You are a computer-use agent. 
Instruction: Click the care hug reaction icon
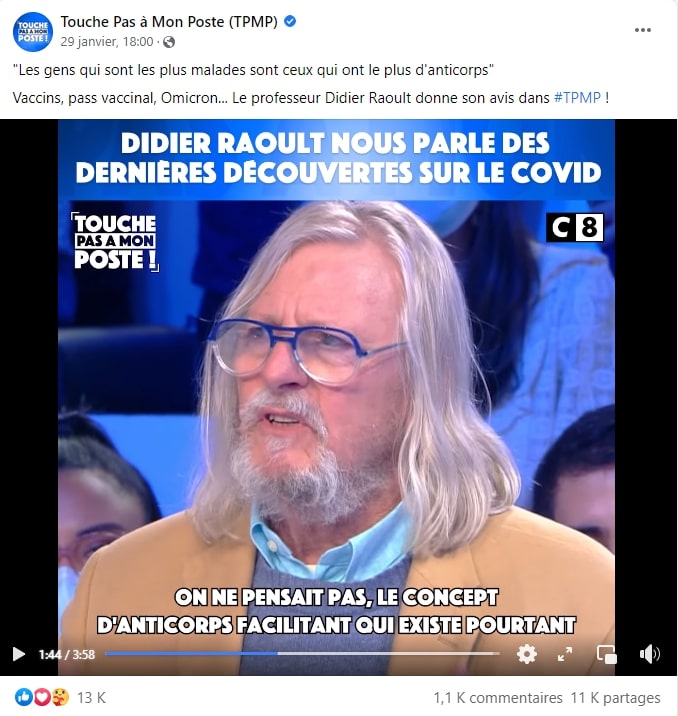tap(60, 697)
